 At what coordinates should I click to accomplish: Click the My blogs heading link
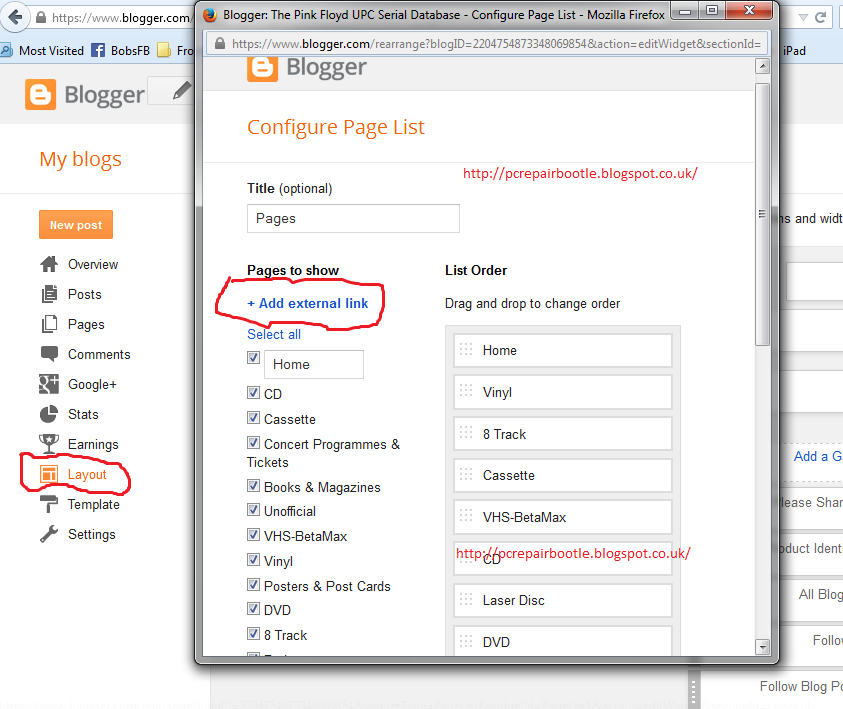(x=81, y=159)
